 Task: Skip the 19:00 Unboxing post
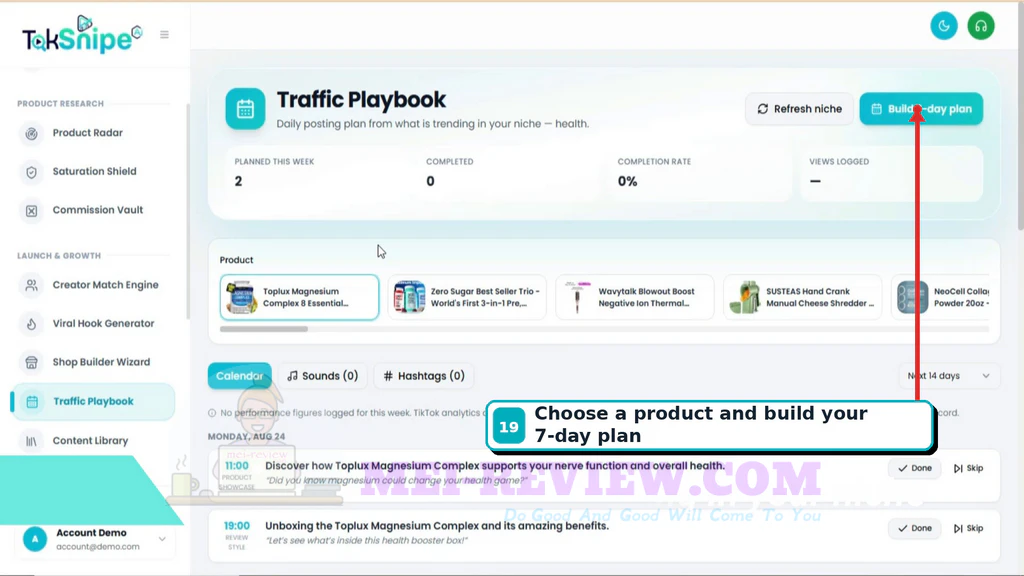[x=968, y=528]
